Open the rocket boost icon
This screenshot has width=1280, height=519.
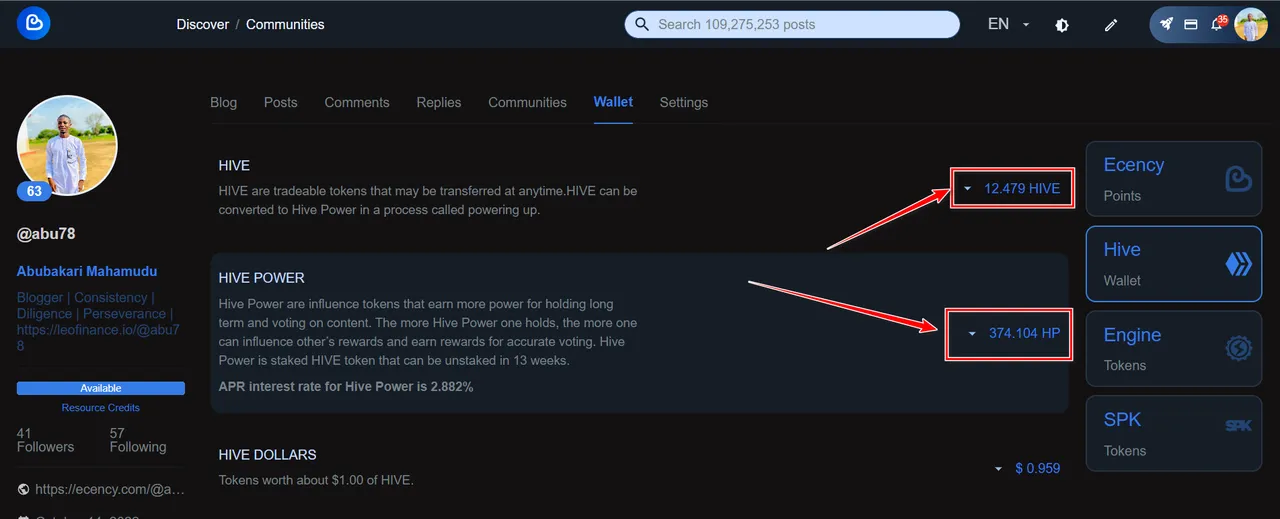coord(1166,24)
